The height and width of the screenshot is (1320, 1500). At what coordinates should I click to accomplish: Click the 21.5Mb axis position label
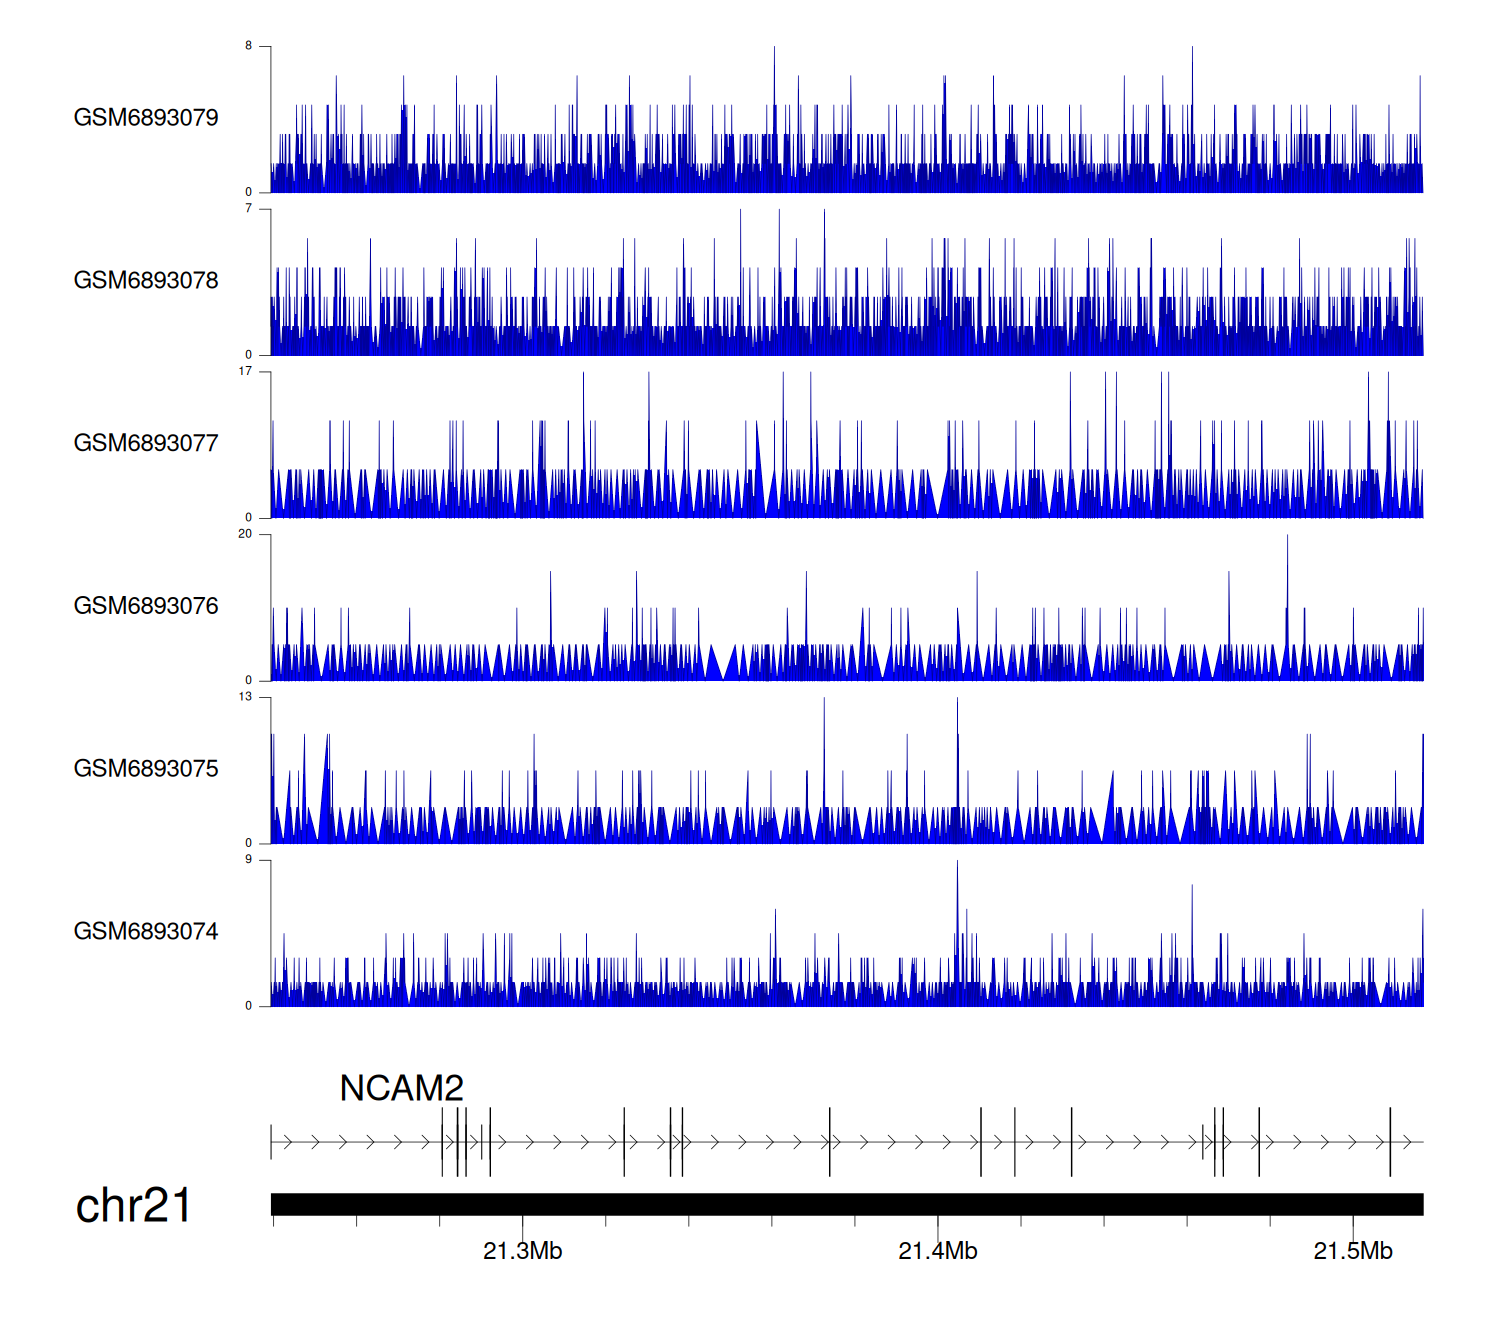coord(1352,1251)
